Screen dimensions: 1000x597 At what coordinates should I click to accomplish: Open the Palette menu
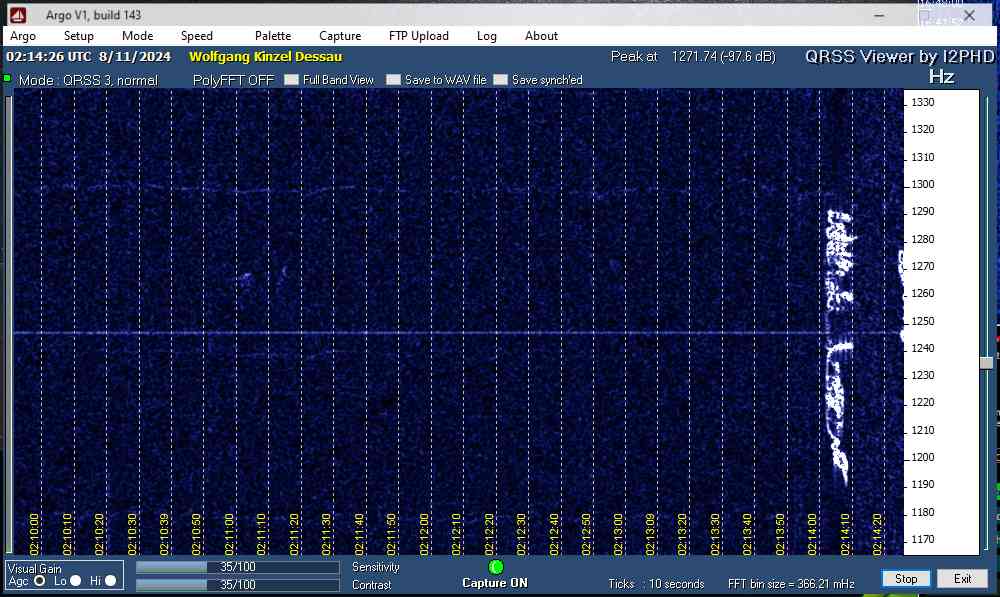click(x=273, y=36)
